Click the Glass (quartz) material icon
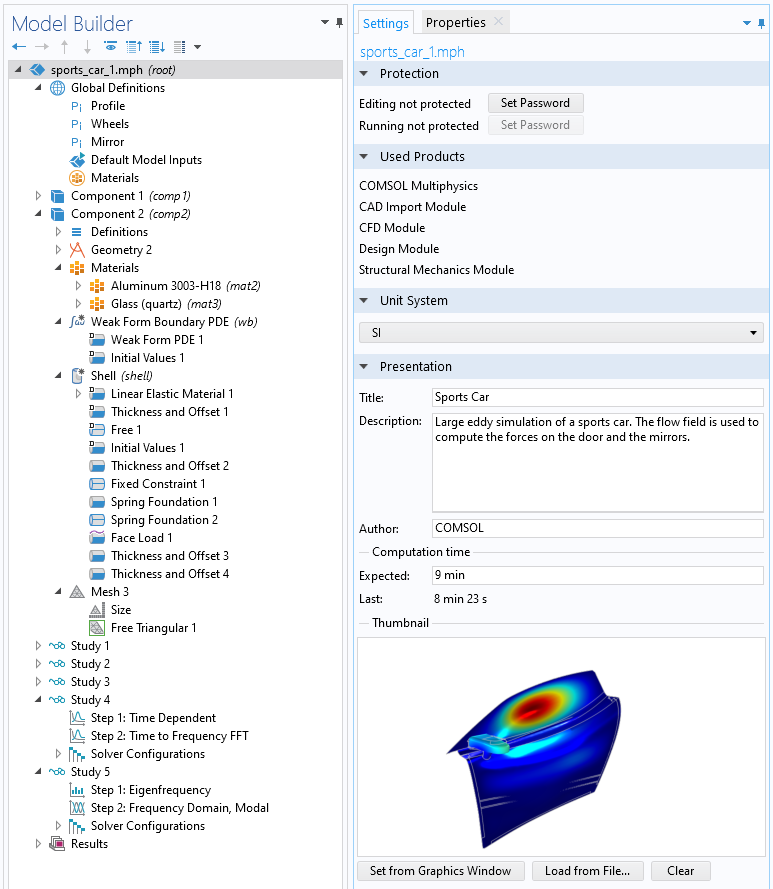 point(97,304)
